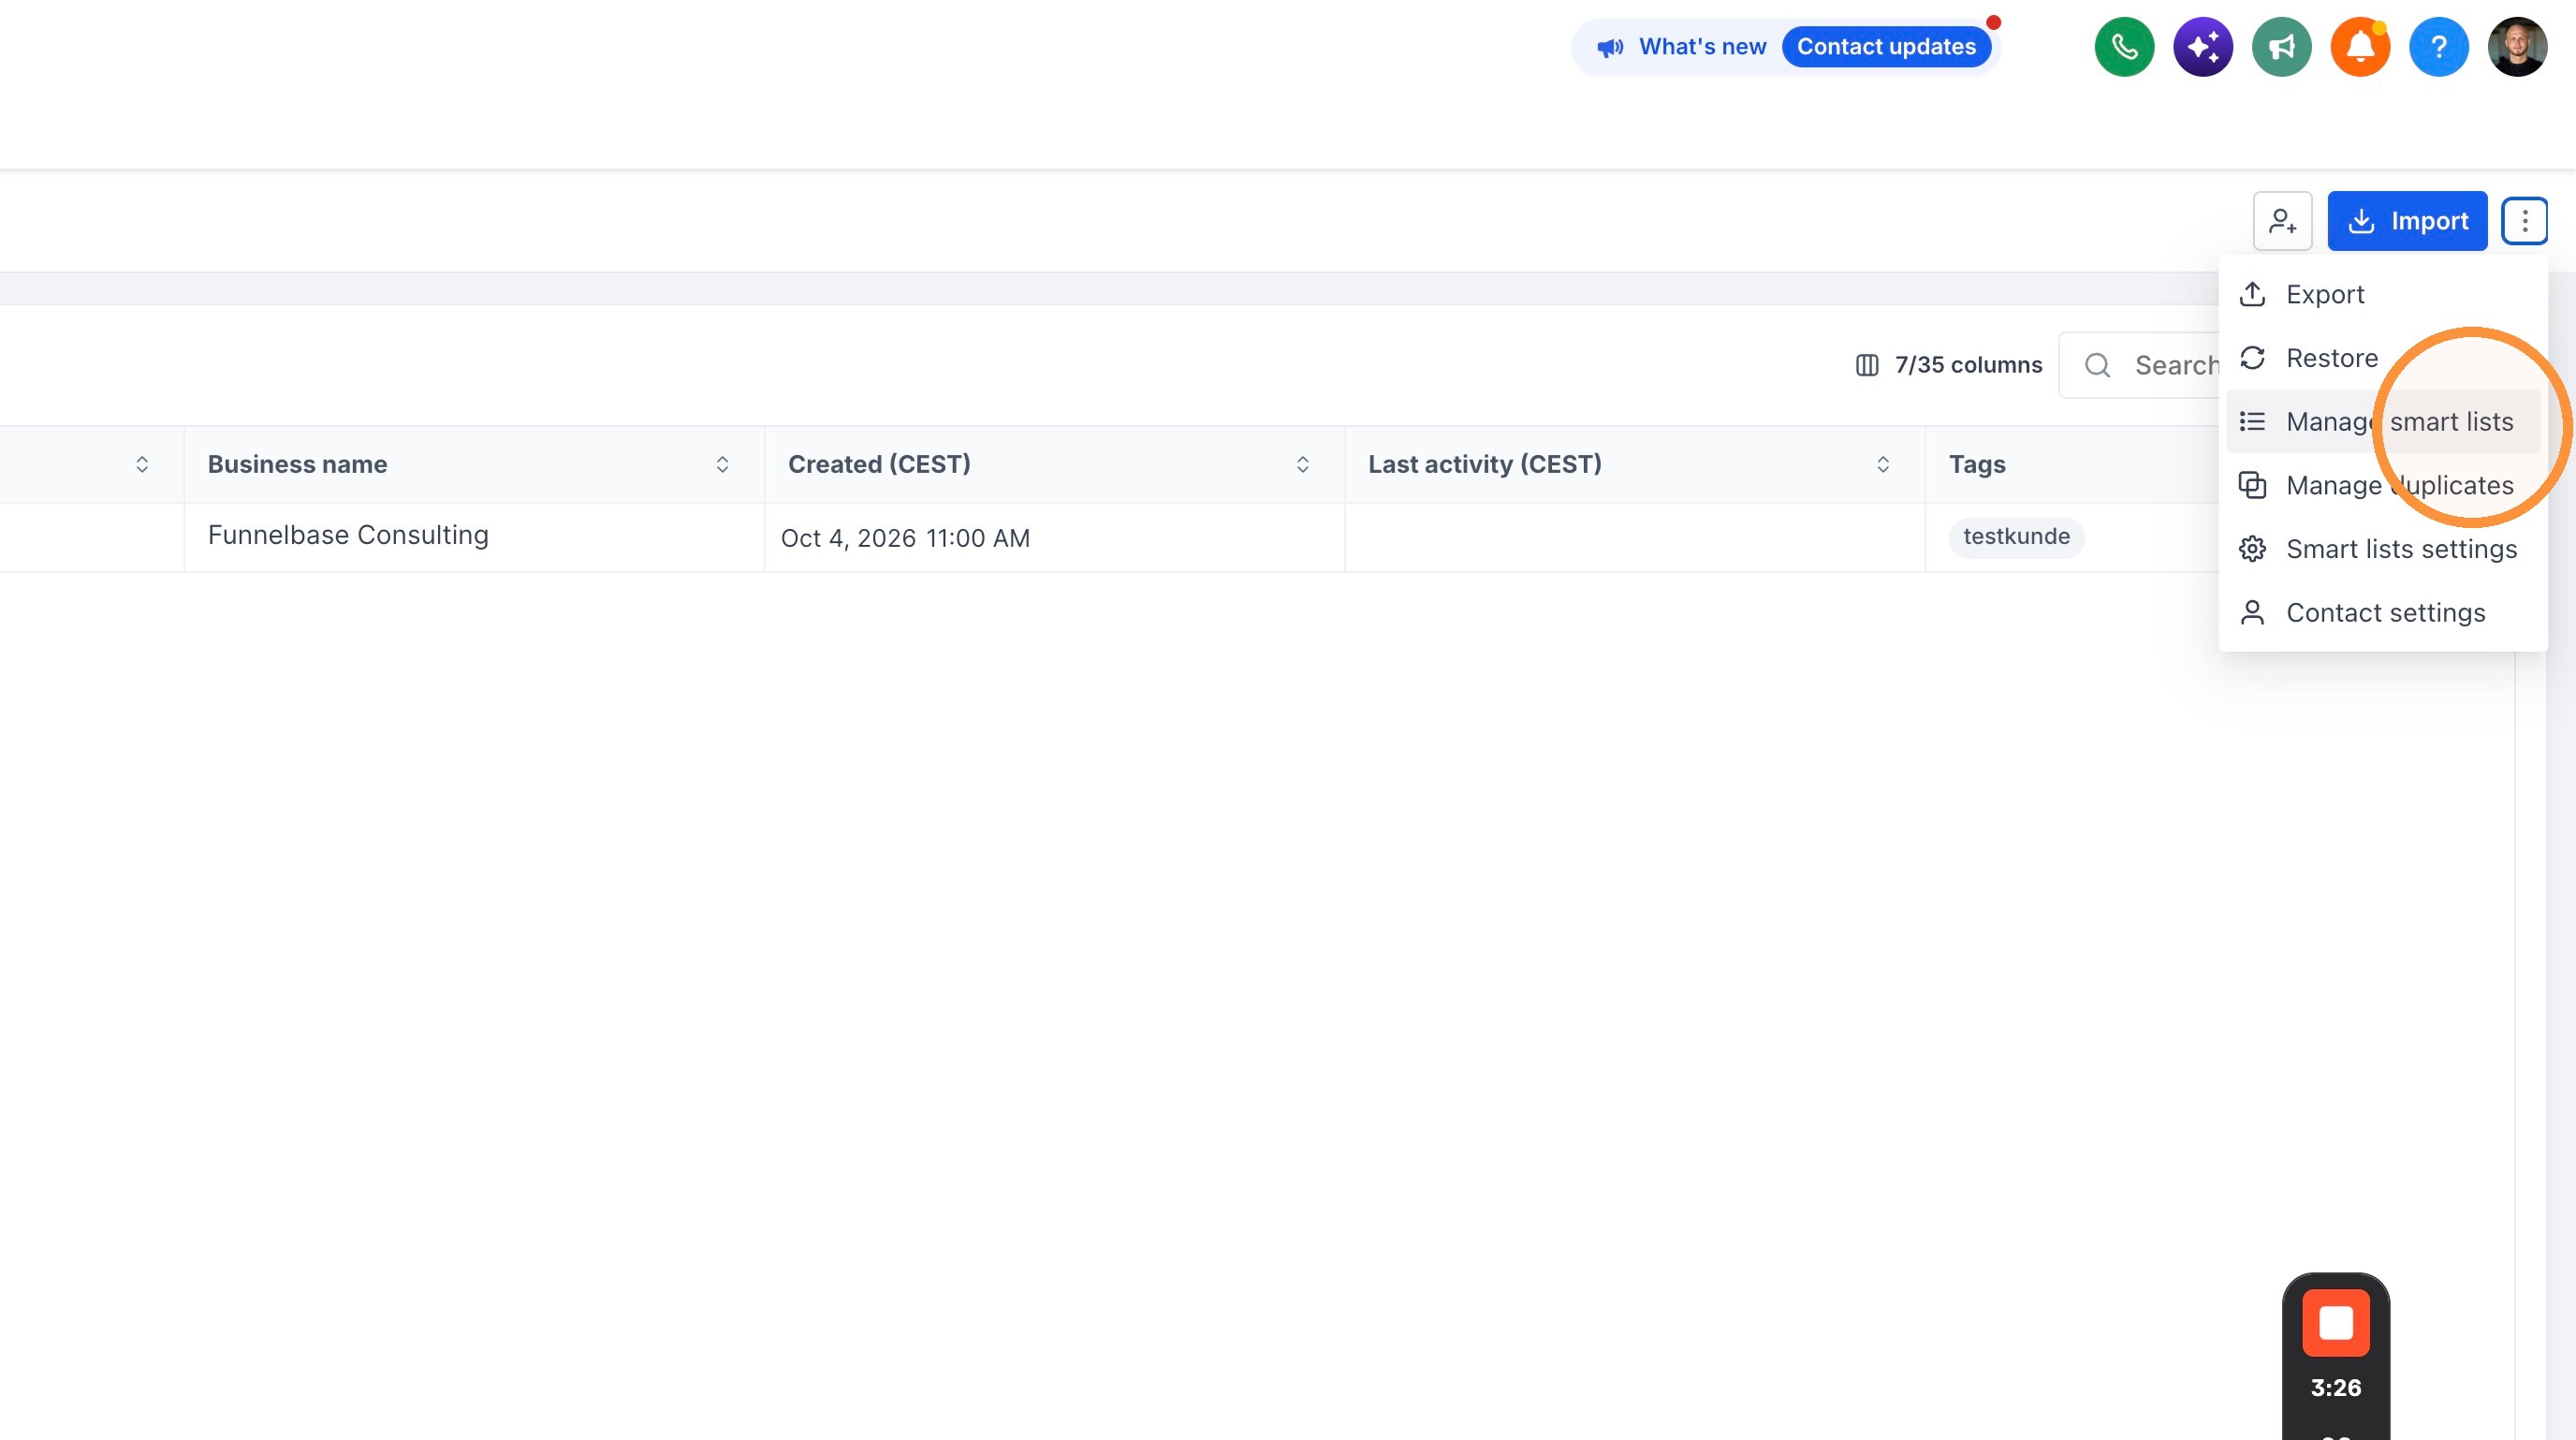Click the Oct 4, 2026 11:00 AM cell
Image resolution: width=2576 pixels, height=1440 pixels.
(1053, 537)
